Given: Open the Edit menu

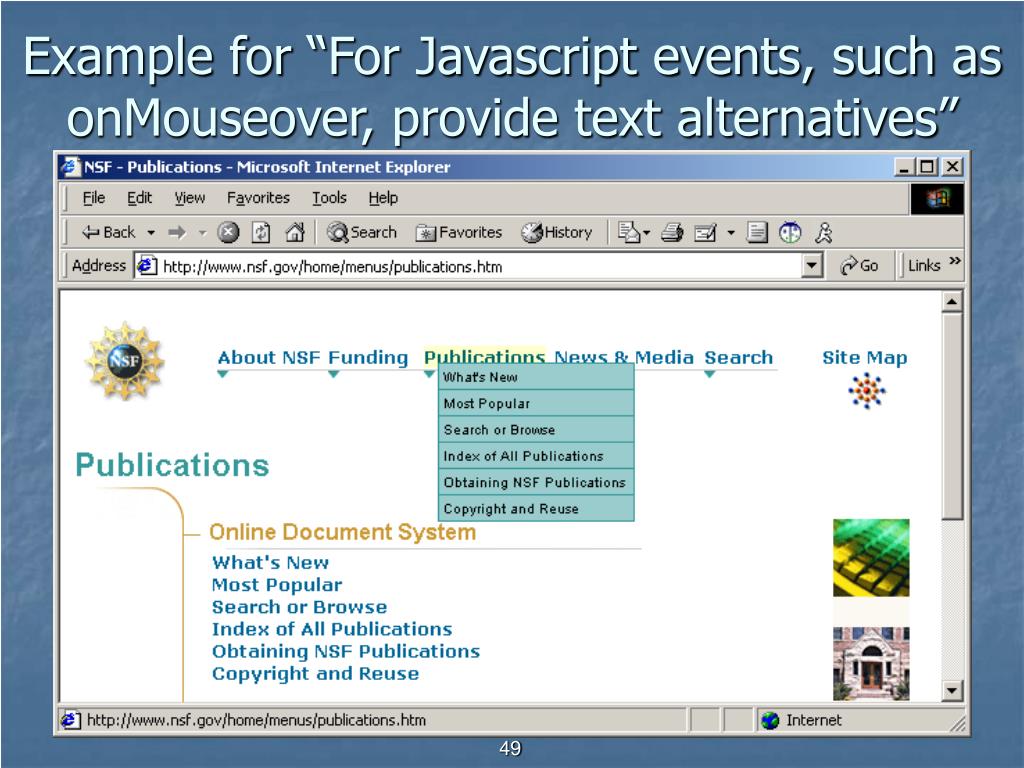Looking at the screenshot, I should tap(139, 198).
